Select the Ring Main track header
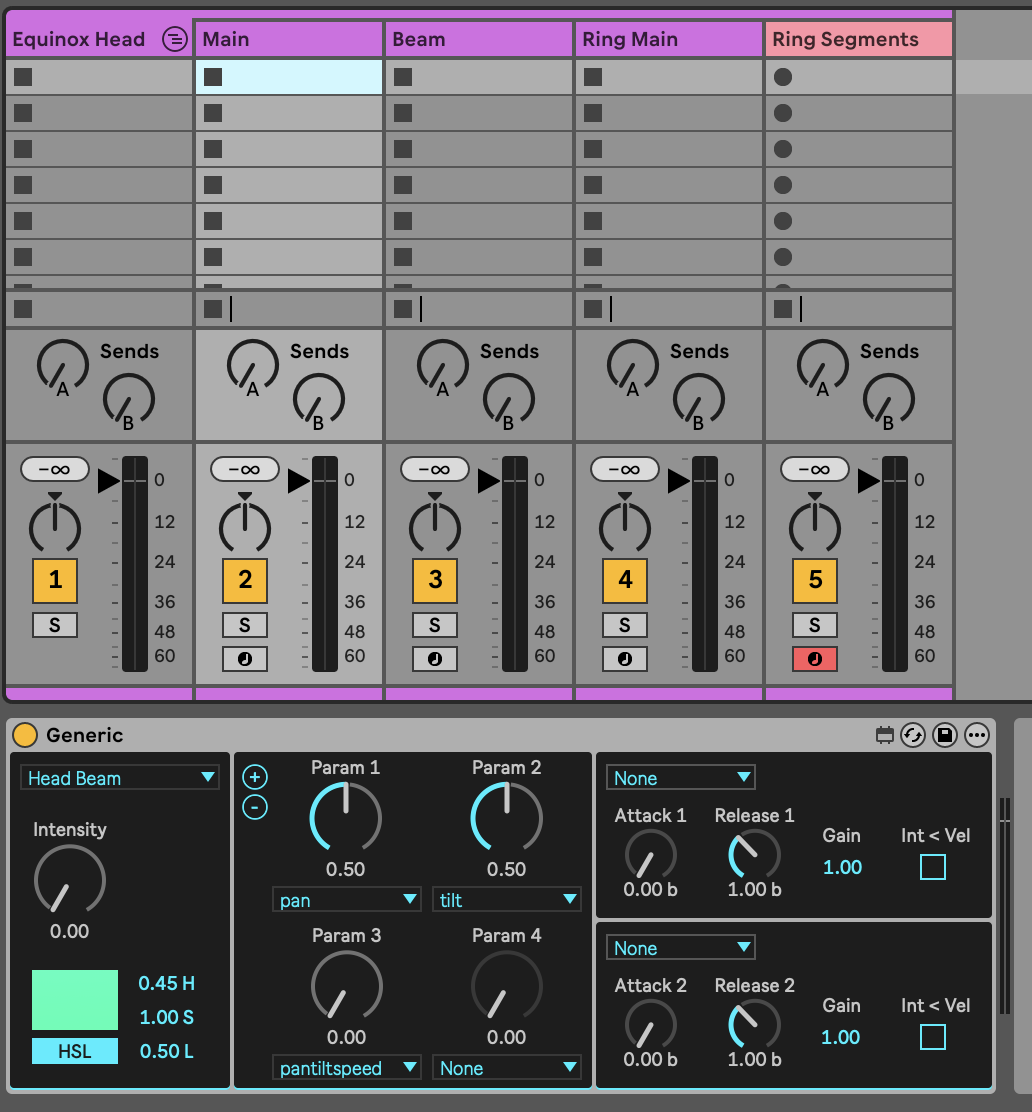Viewport: 1032px width, 1112px height. point(668,40)
